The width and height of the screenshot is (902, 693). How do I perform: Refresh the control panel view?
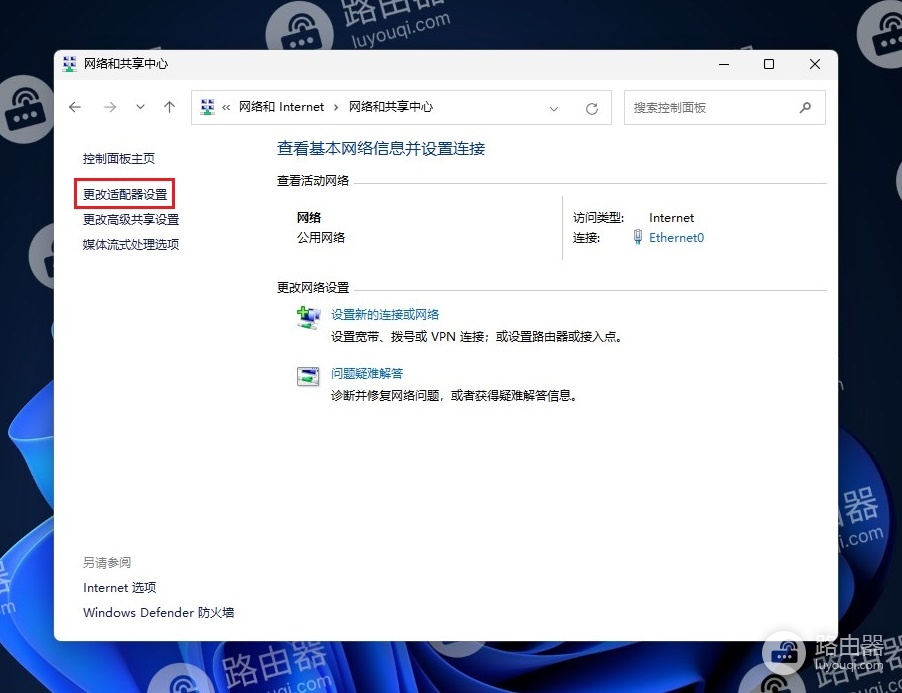tap(591, 108)
